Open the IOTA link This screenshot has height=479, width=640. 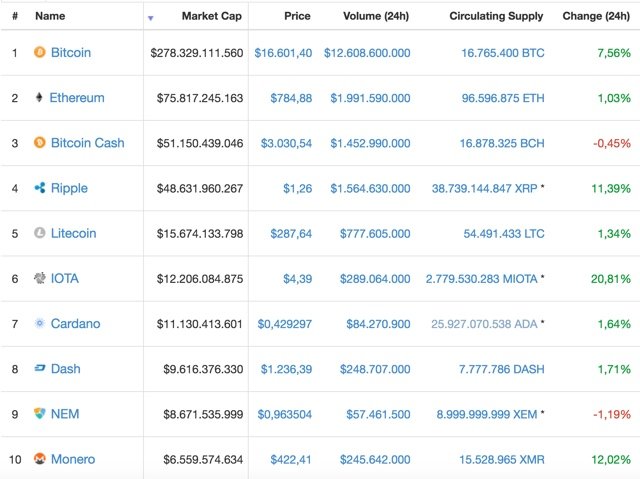click(x=64, y=279)
